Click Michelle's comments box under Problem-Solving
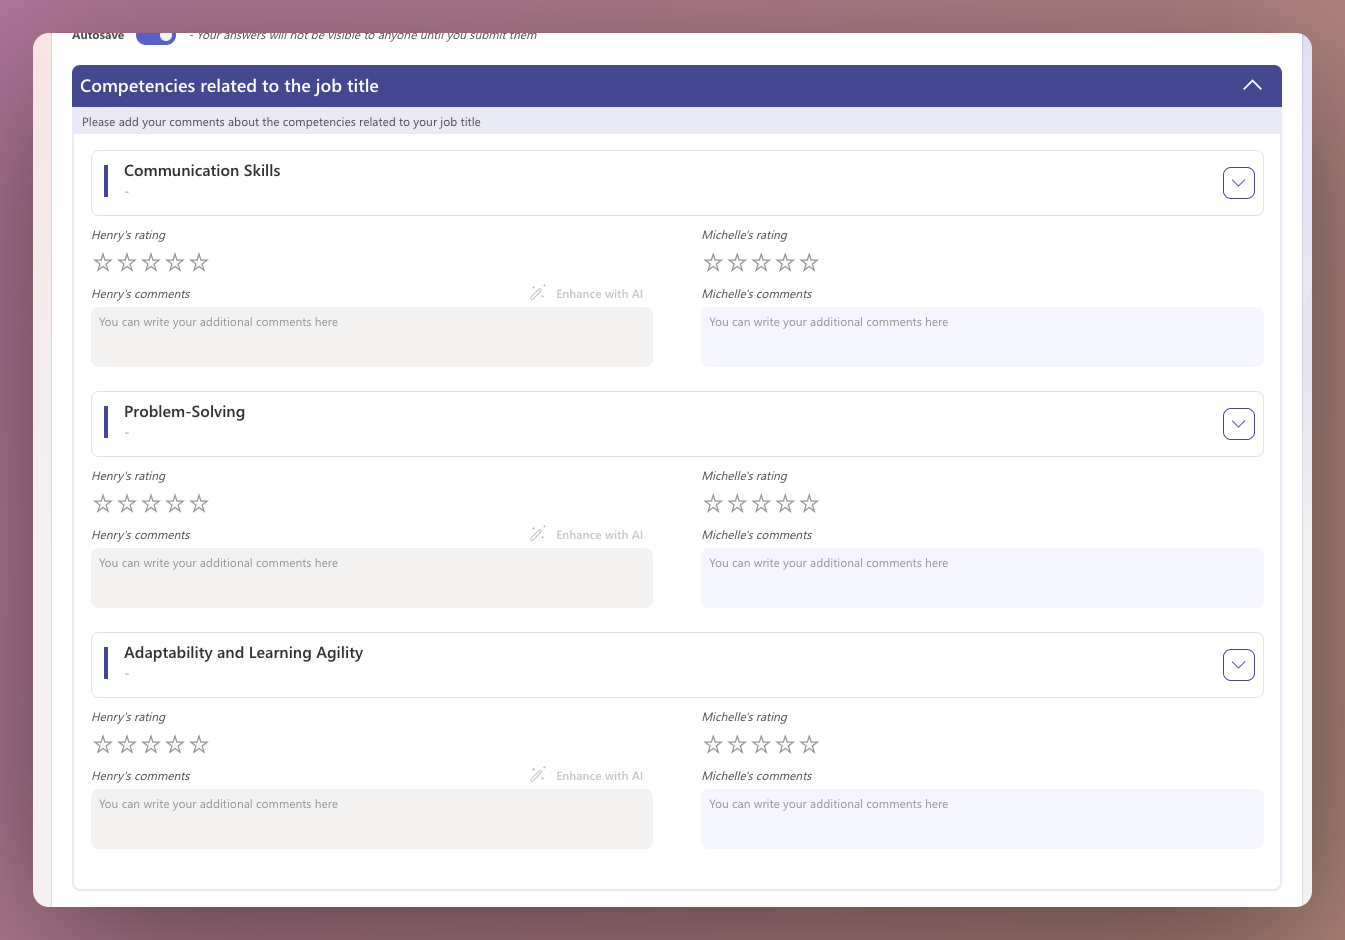Viewport: 1345px width, 940px height. (982, 578)
